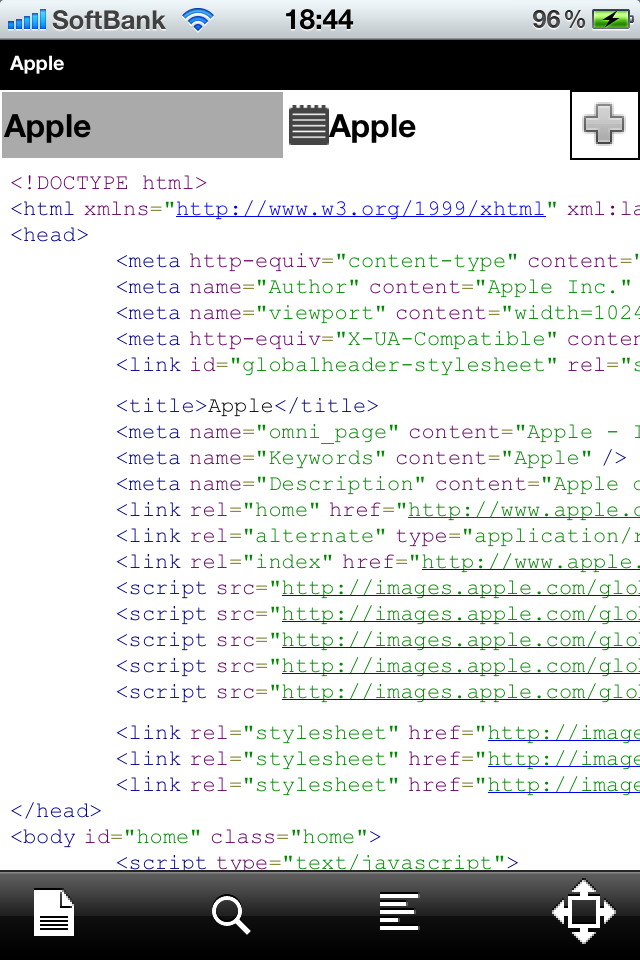The height and width of the screenshot is (960, 640).
Task: Open the last script src images.apple.com link
Action: pyautogui.click(x=461, y=692)
